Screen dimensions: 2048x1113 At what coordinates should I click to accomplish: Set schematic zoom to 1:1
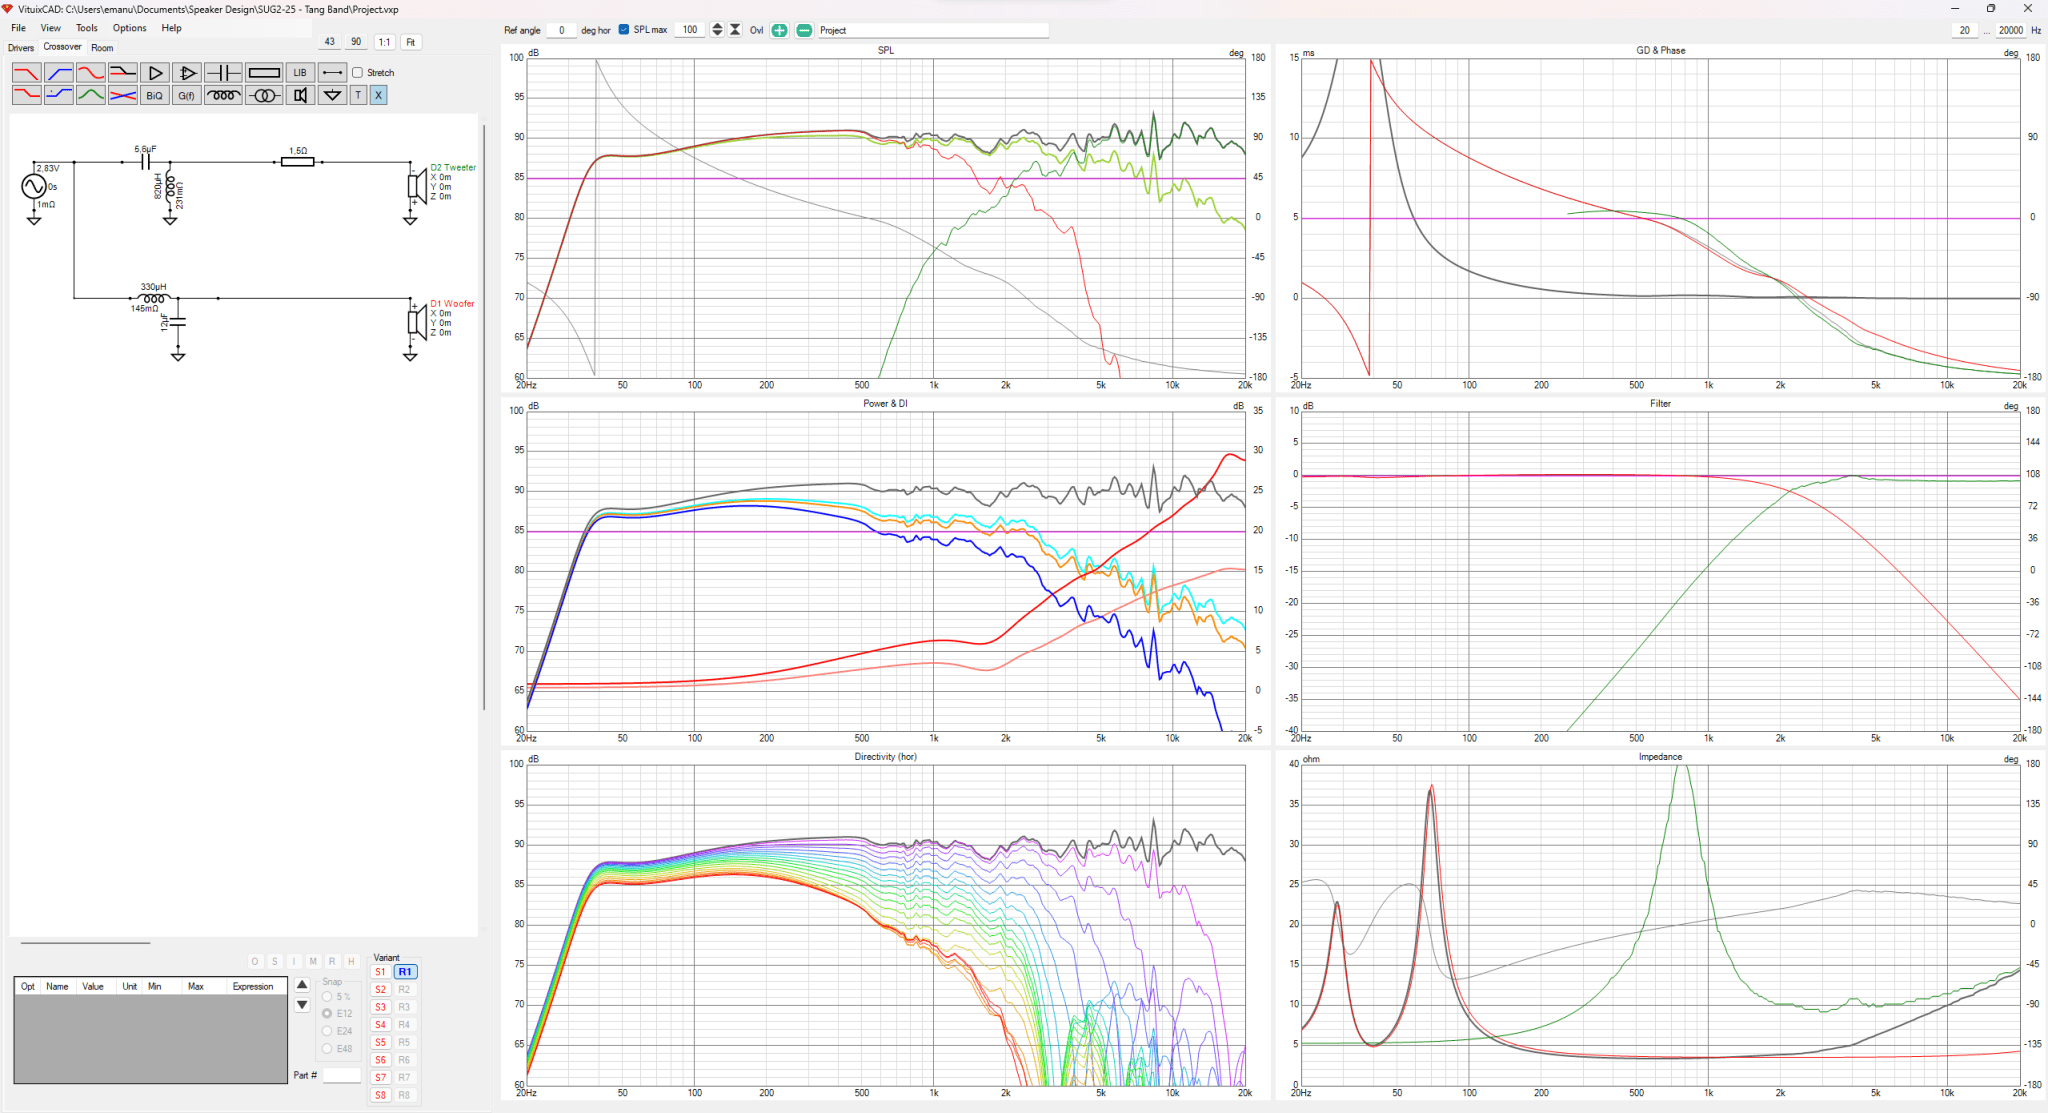pos(384,42)
